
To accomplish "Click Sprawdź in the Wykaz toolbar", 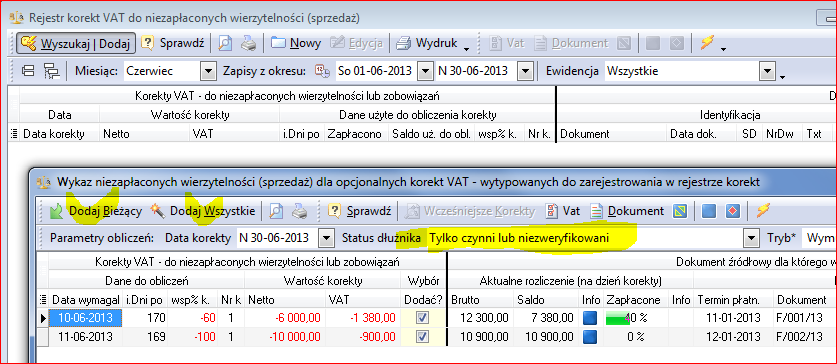I will coord(360,211).
